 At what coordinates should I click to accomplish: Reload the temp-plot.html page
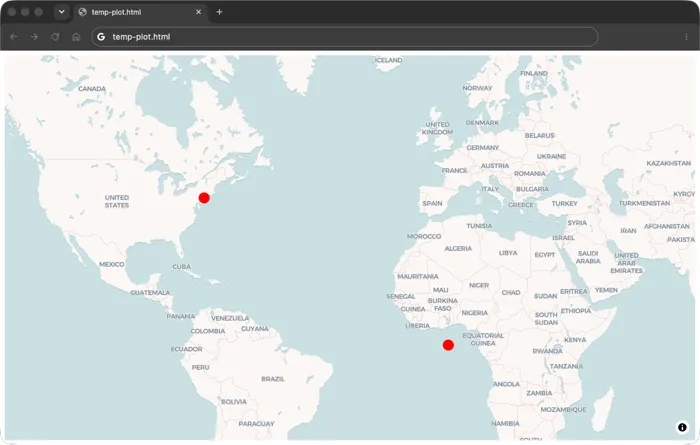coord(55,37)
